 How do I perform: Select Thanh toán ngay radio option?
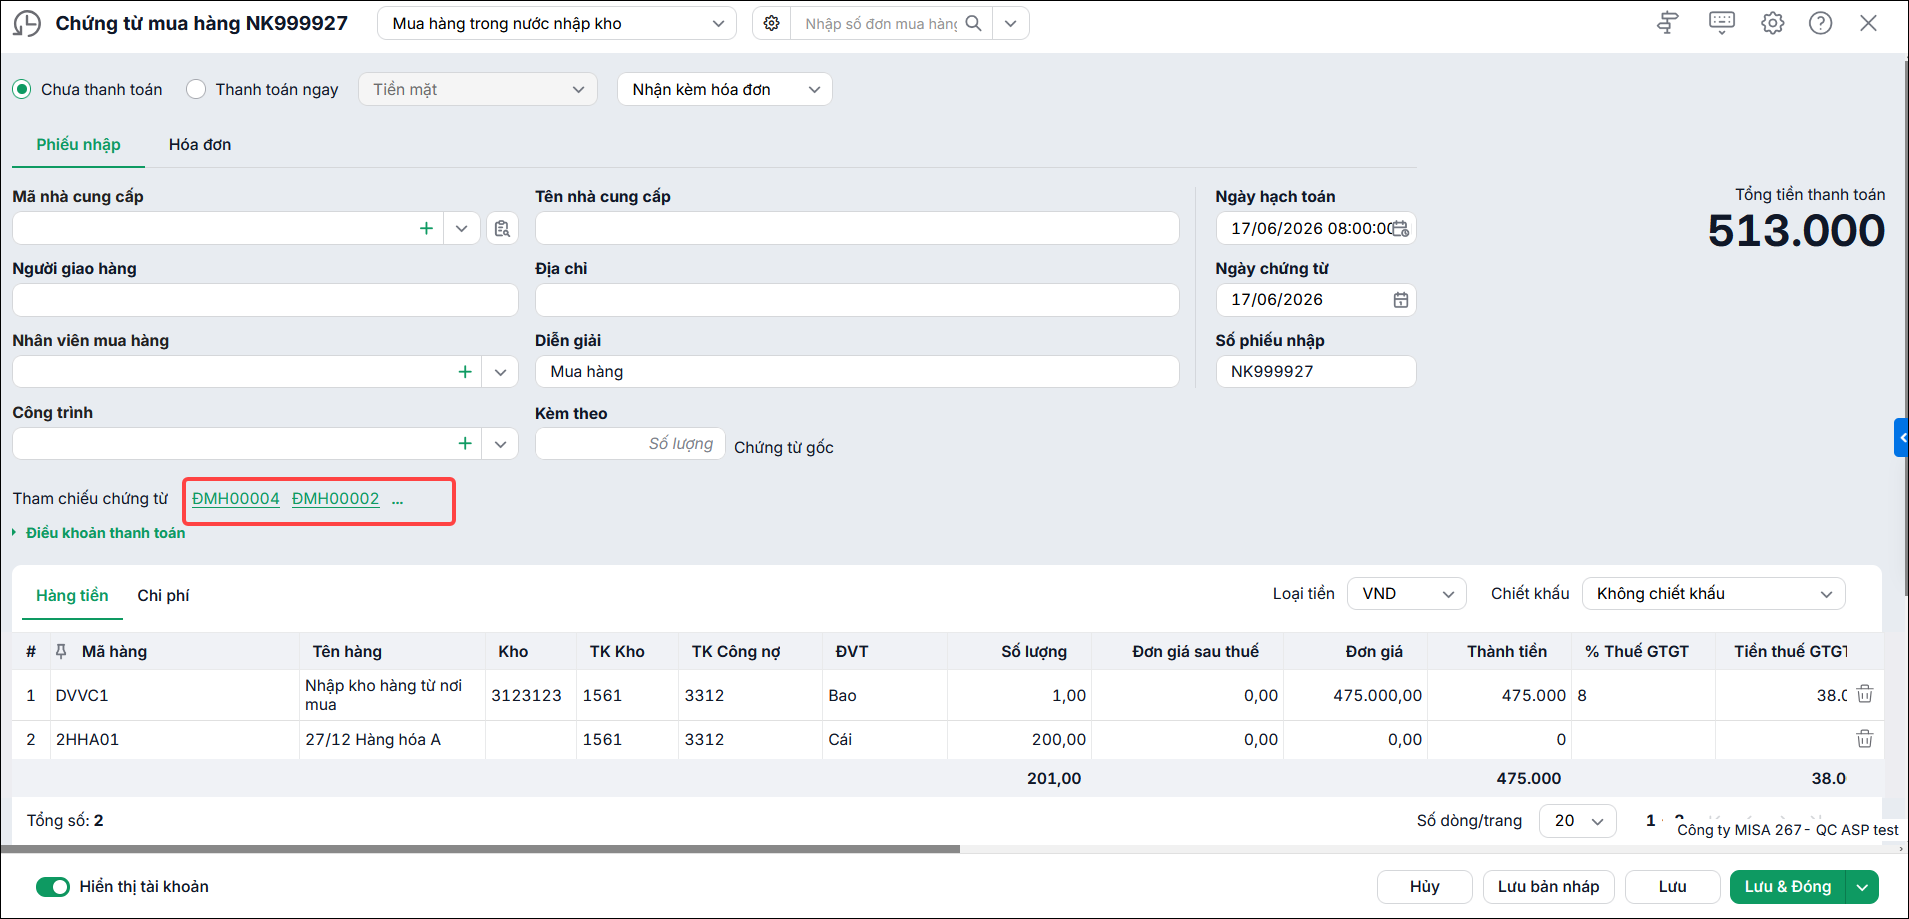coord(196,89)
